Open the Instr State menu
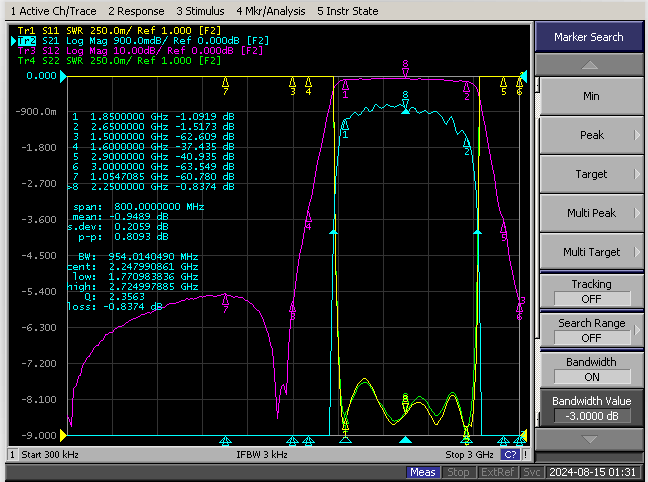Viewport: 648px width, 482px height. (x=348, y=11)
